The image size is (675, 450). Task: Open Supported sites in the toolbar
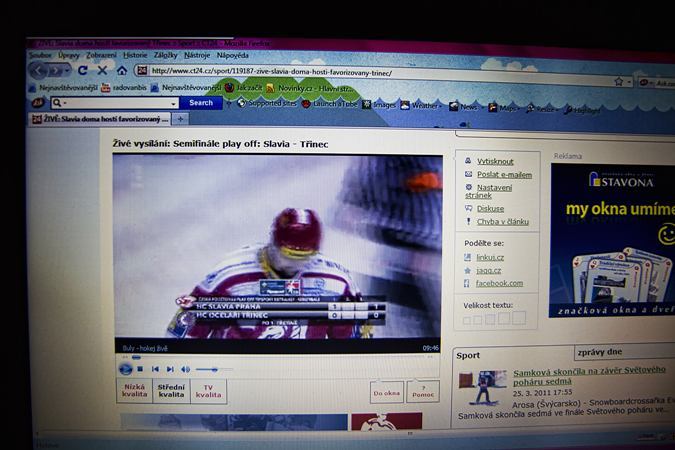click(267, 103)
